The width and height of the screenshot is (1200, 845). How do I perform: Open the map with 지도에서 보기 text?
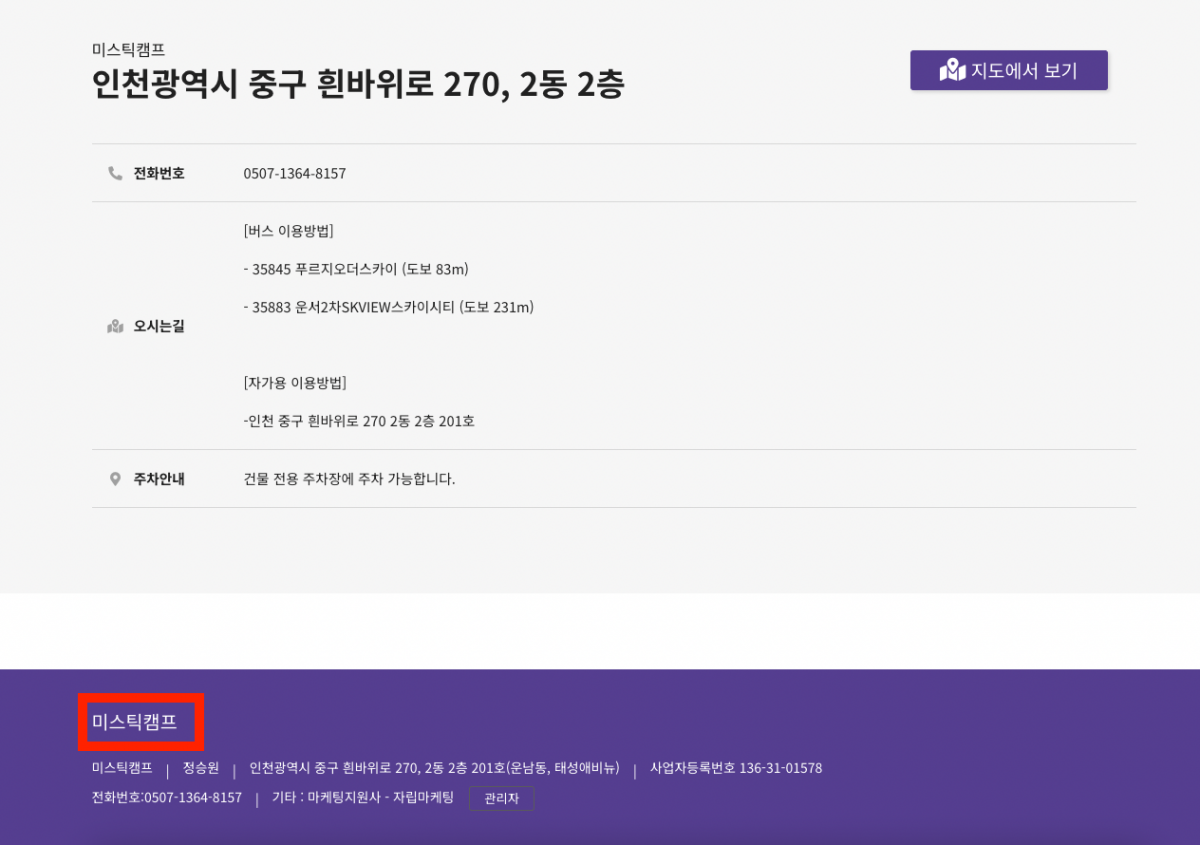(1024, 71)
